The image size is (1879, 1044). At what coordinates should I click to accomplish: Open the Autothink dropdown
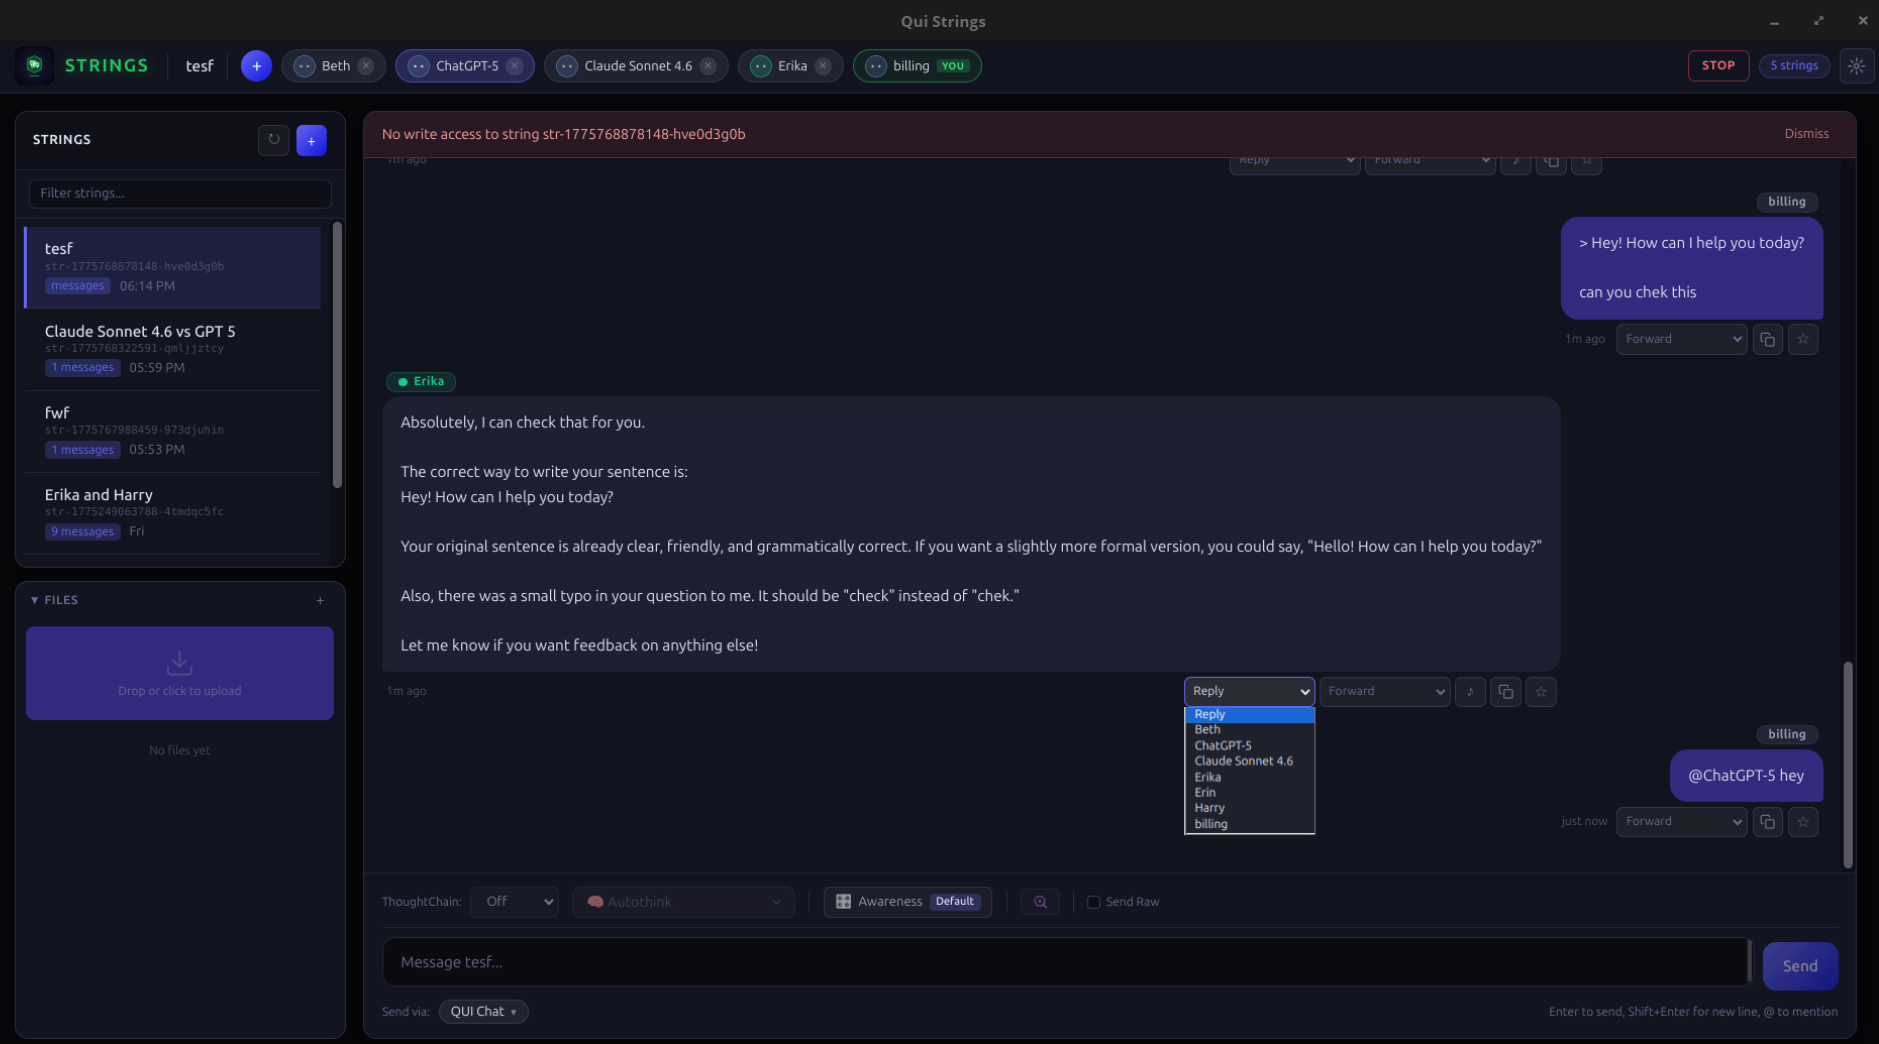684,902
